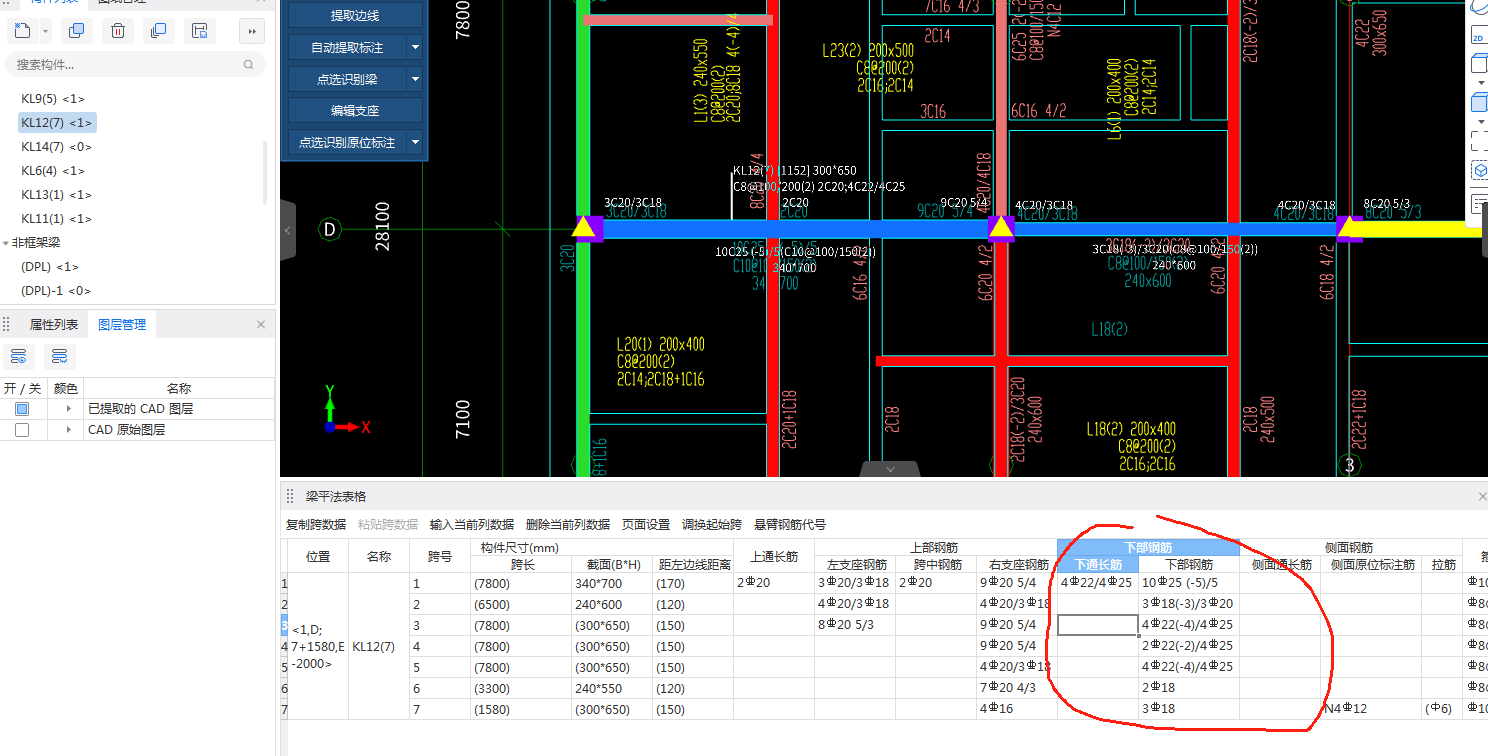
Task: Click the dashed rectangle selection icon
Action: point(1478,141)
